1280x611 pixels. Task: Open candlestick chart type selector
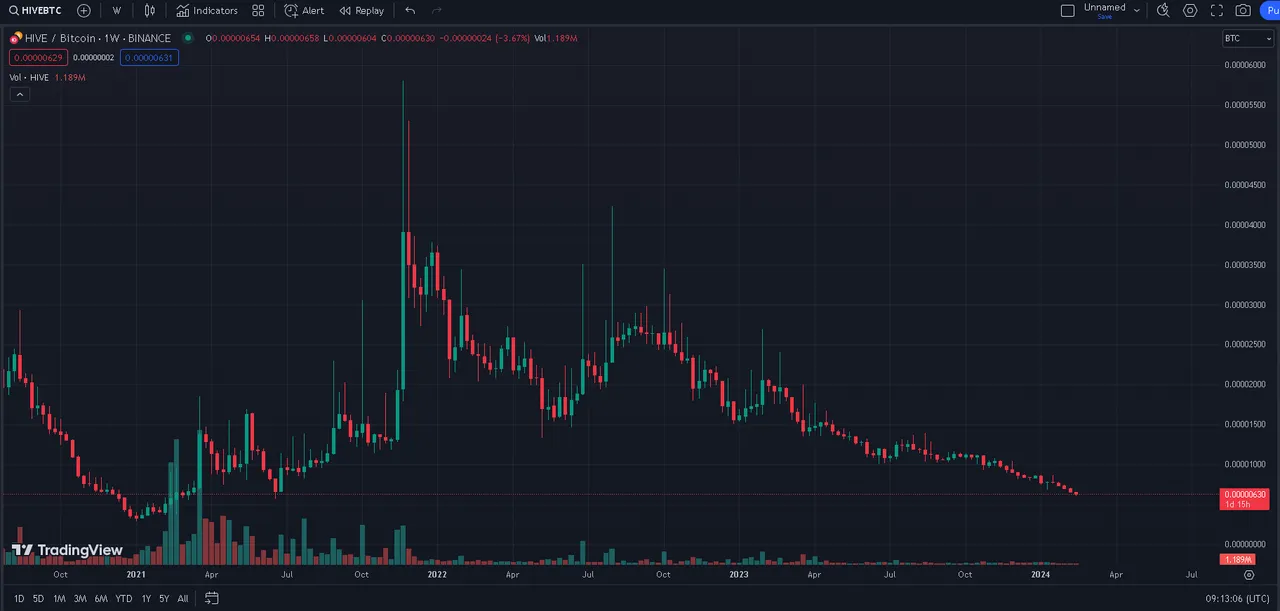[x=150, y=10]
